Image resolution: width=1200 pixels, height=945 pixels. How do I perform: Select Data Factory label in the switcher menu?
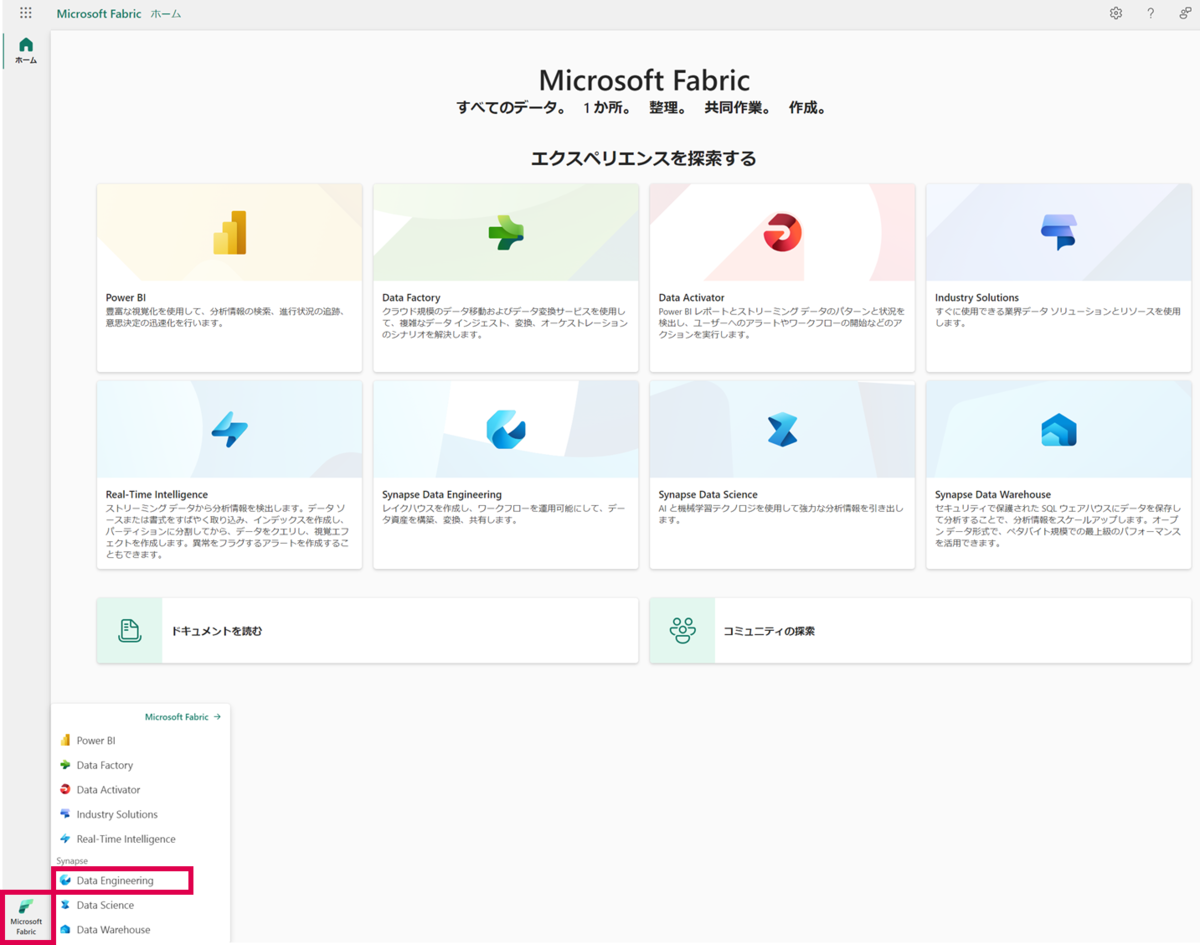[x=105, y=765]
